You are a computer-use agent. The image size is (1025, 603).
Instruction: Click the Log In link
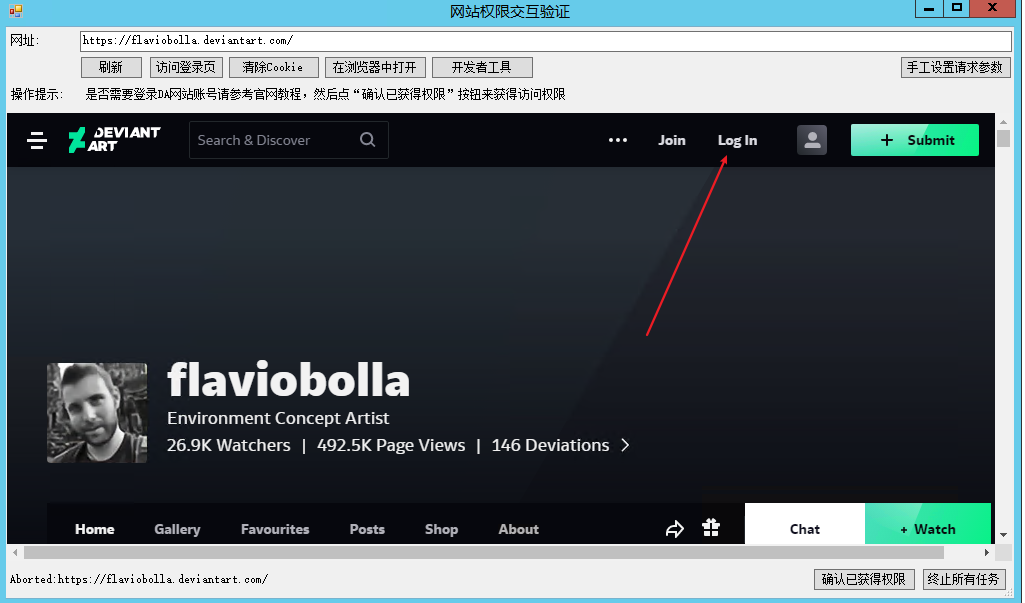point(737,140)
